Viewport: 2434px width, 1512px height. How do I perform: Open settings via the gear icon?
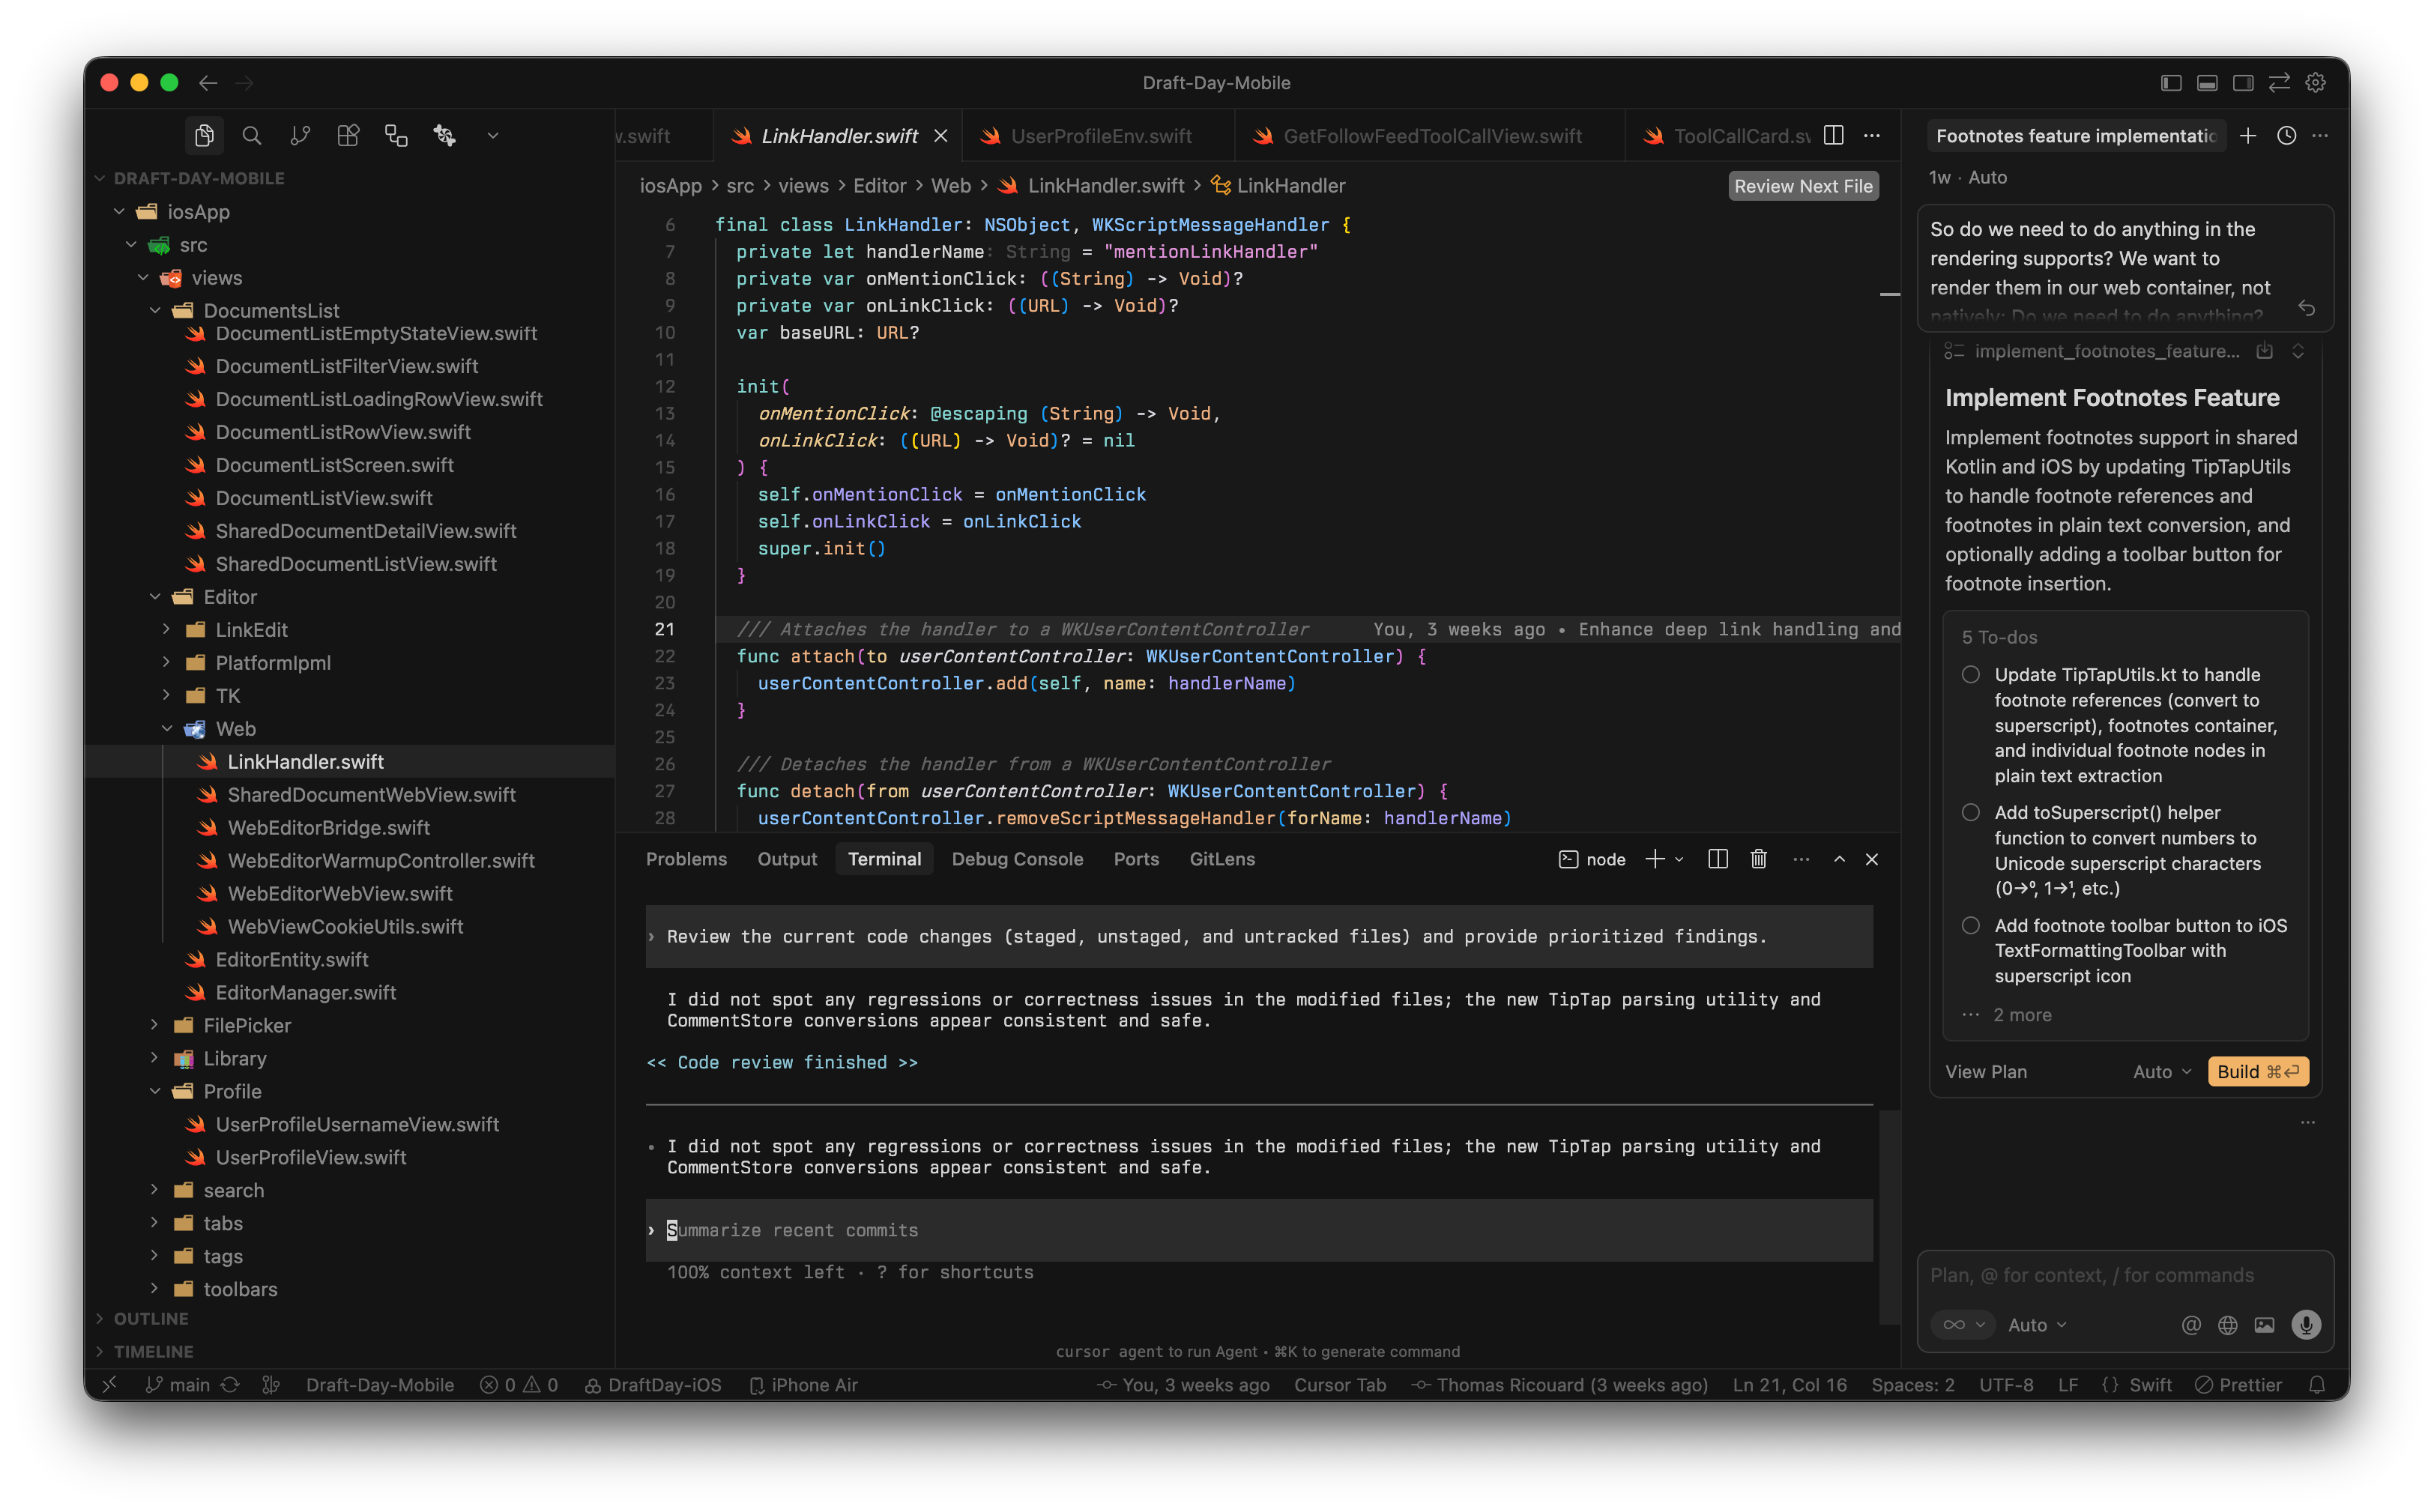(x=2317, y=82)
